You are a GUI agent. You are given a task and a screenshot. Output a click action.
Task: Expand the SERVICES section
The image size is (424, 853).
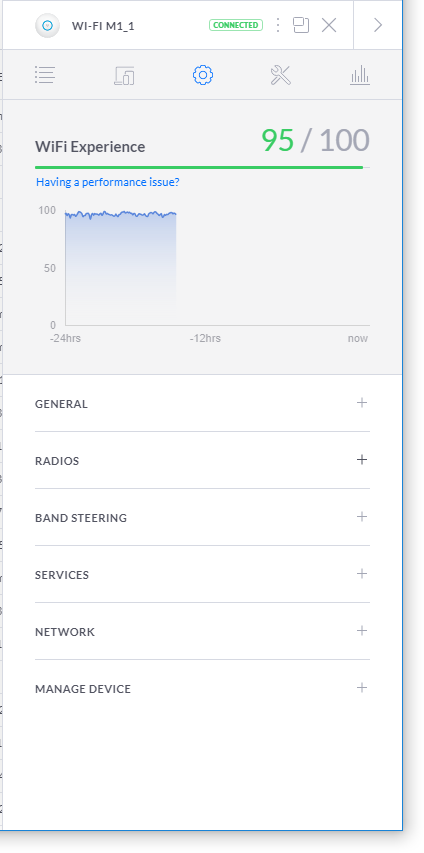(x=202, y=574)
